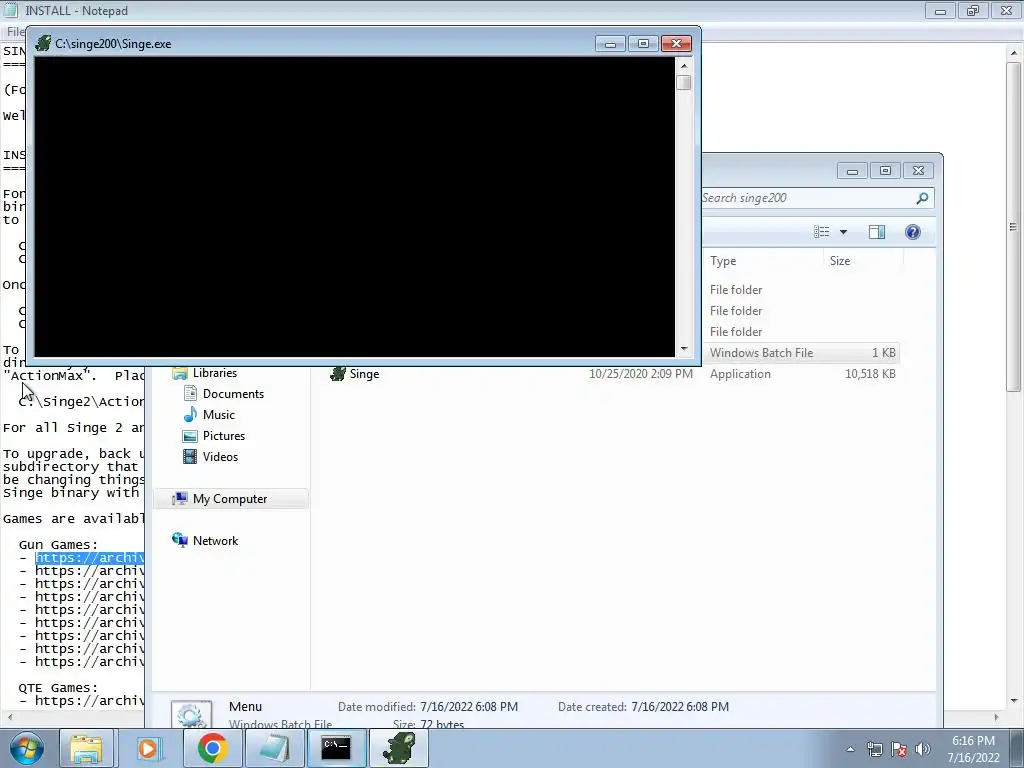The width and height of the screenshot is (1024, 768).
Task: Switch to the command prompt taskbar button
Action: point(336,748)
